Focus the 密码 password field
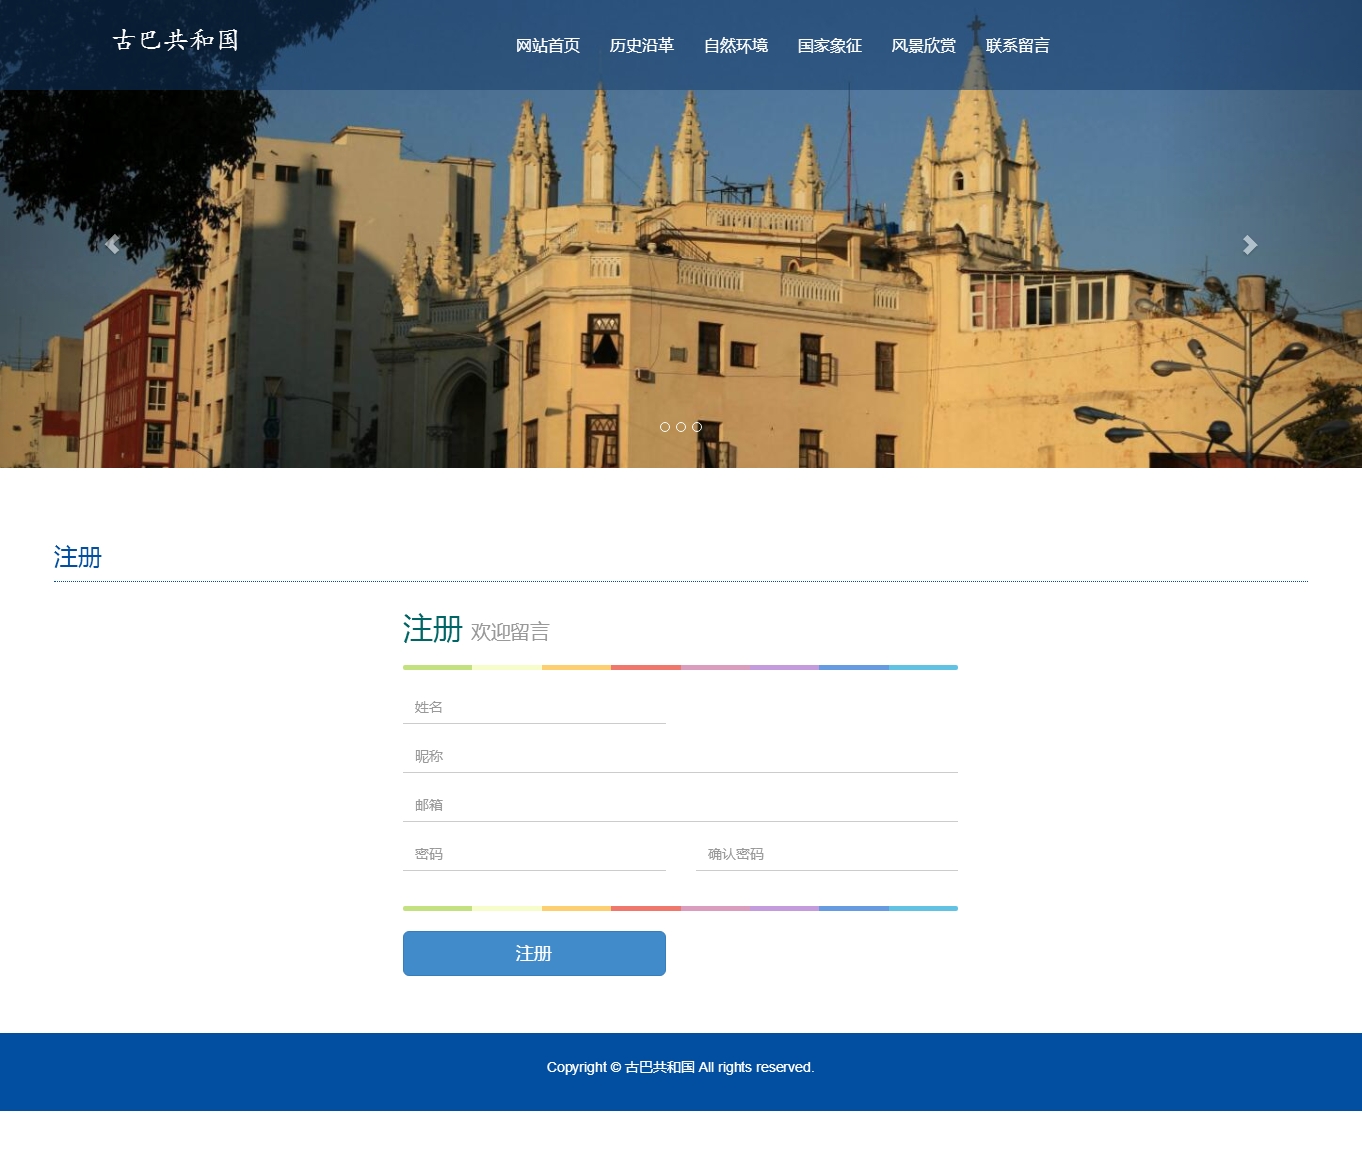The height and width of the screenshot is (1152, 1362). [x=534, y=854]
